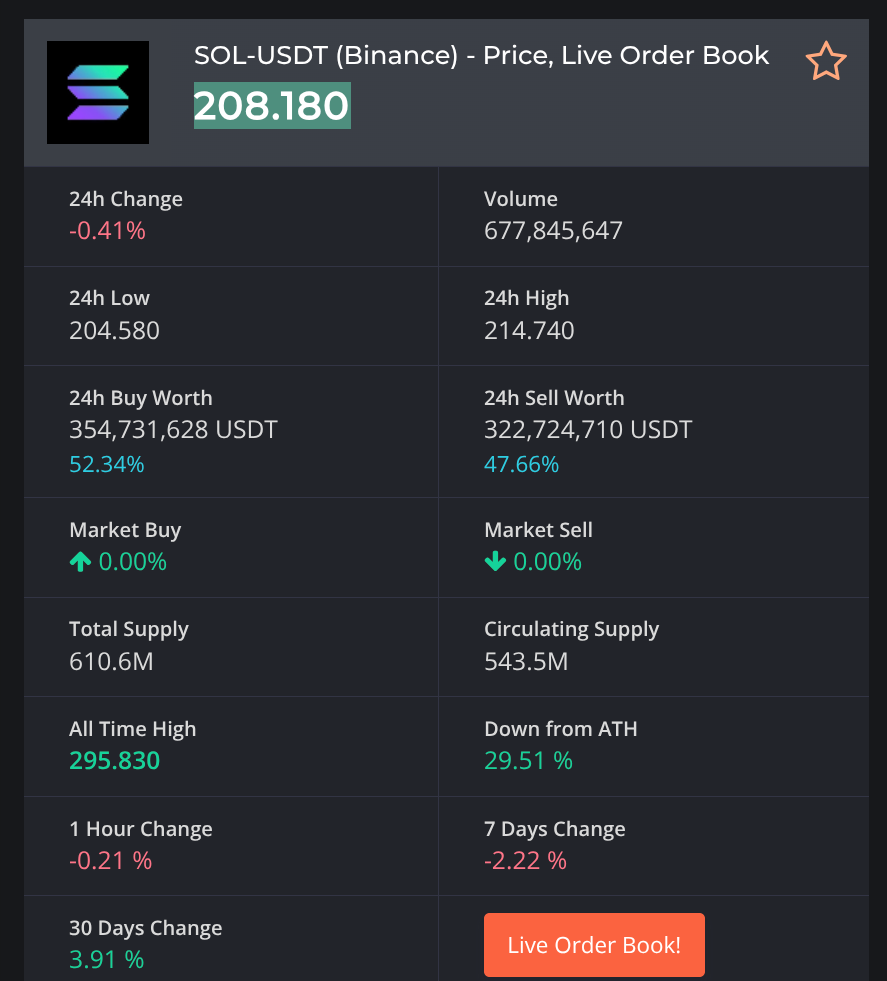Click the Circulating Supply value 543.5M
Image resolution: width=887 pixels, height=981 pixels.
[x=526, y=661]
